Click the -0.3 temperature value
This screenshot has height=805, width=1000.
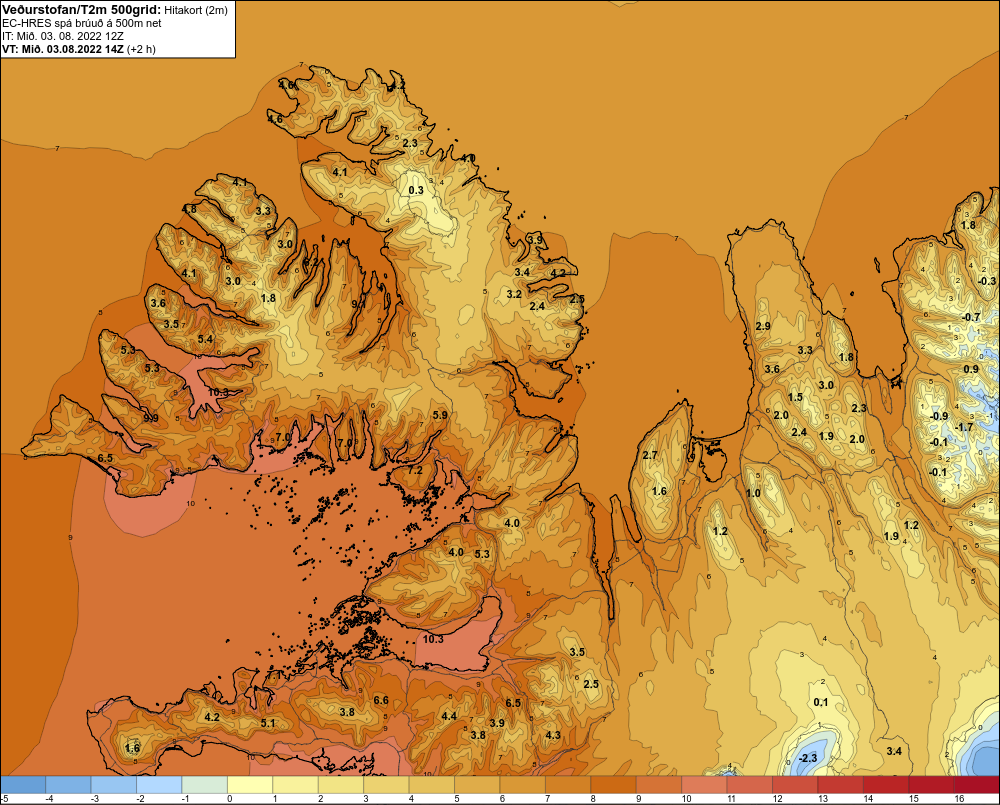click(x=987, y=281)
